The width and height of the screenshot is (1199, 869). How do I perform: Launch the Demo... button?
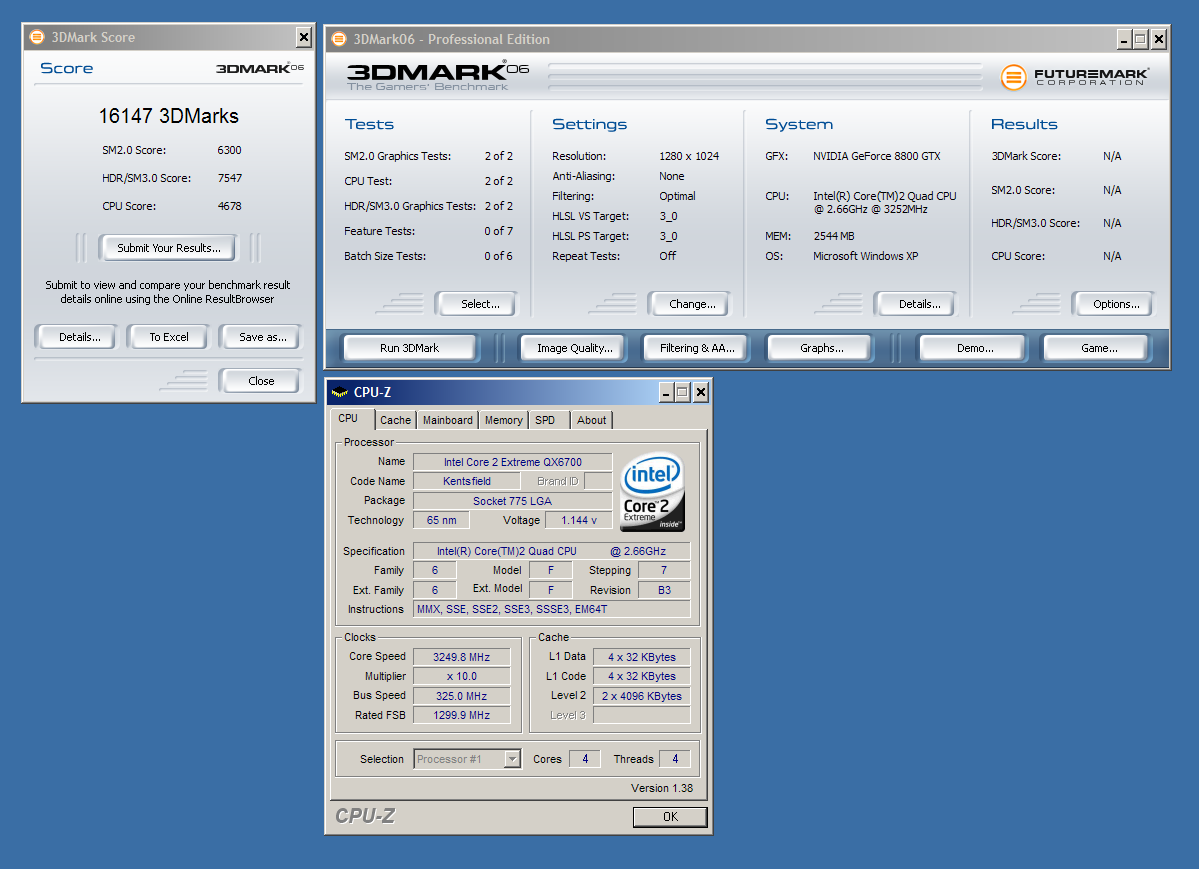coord(975,348)
